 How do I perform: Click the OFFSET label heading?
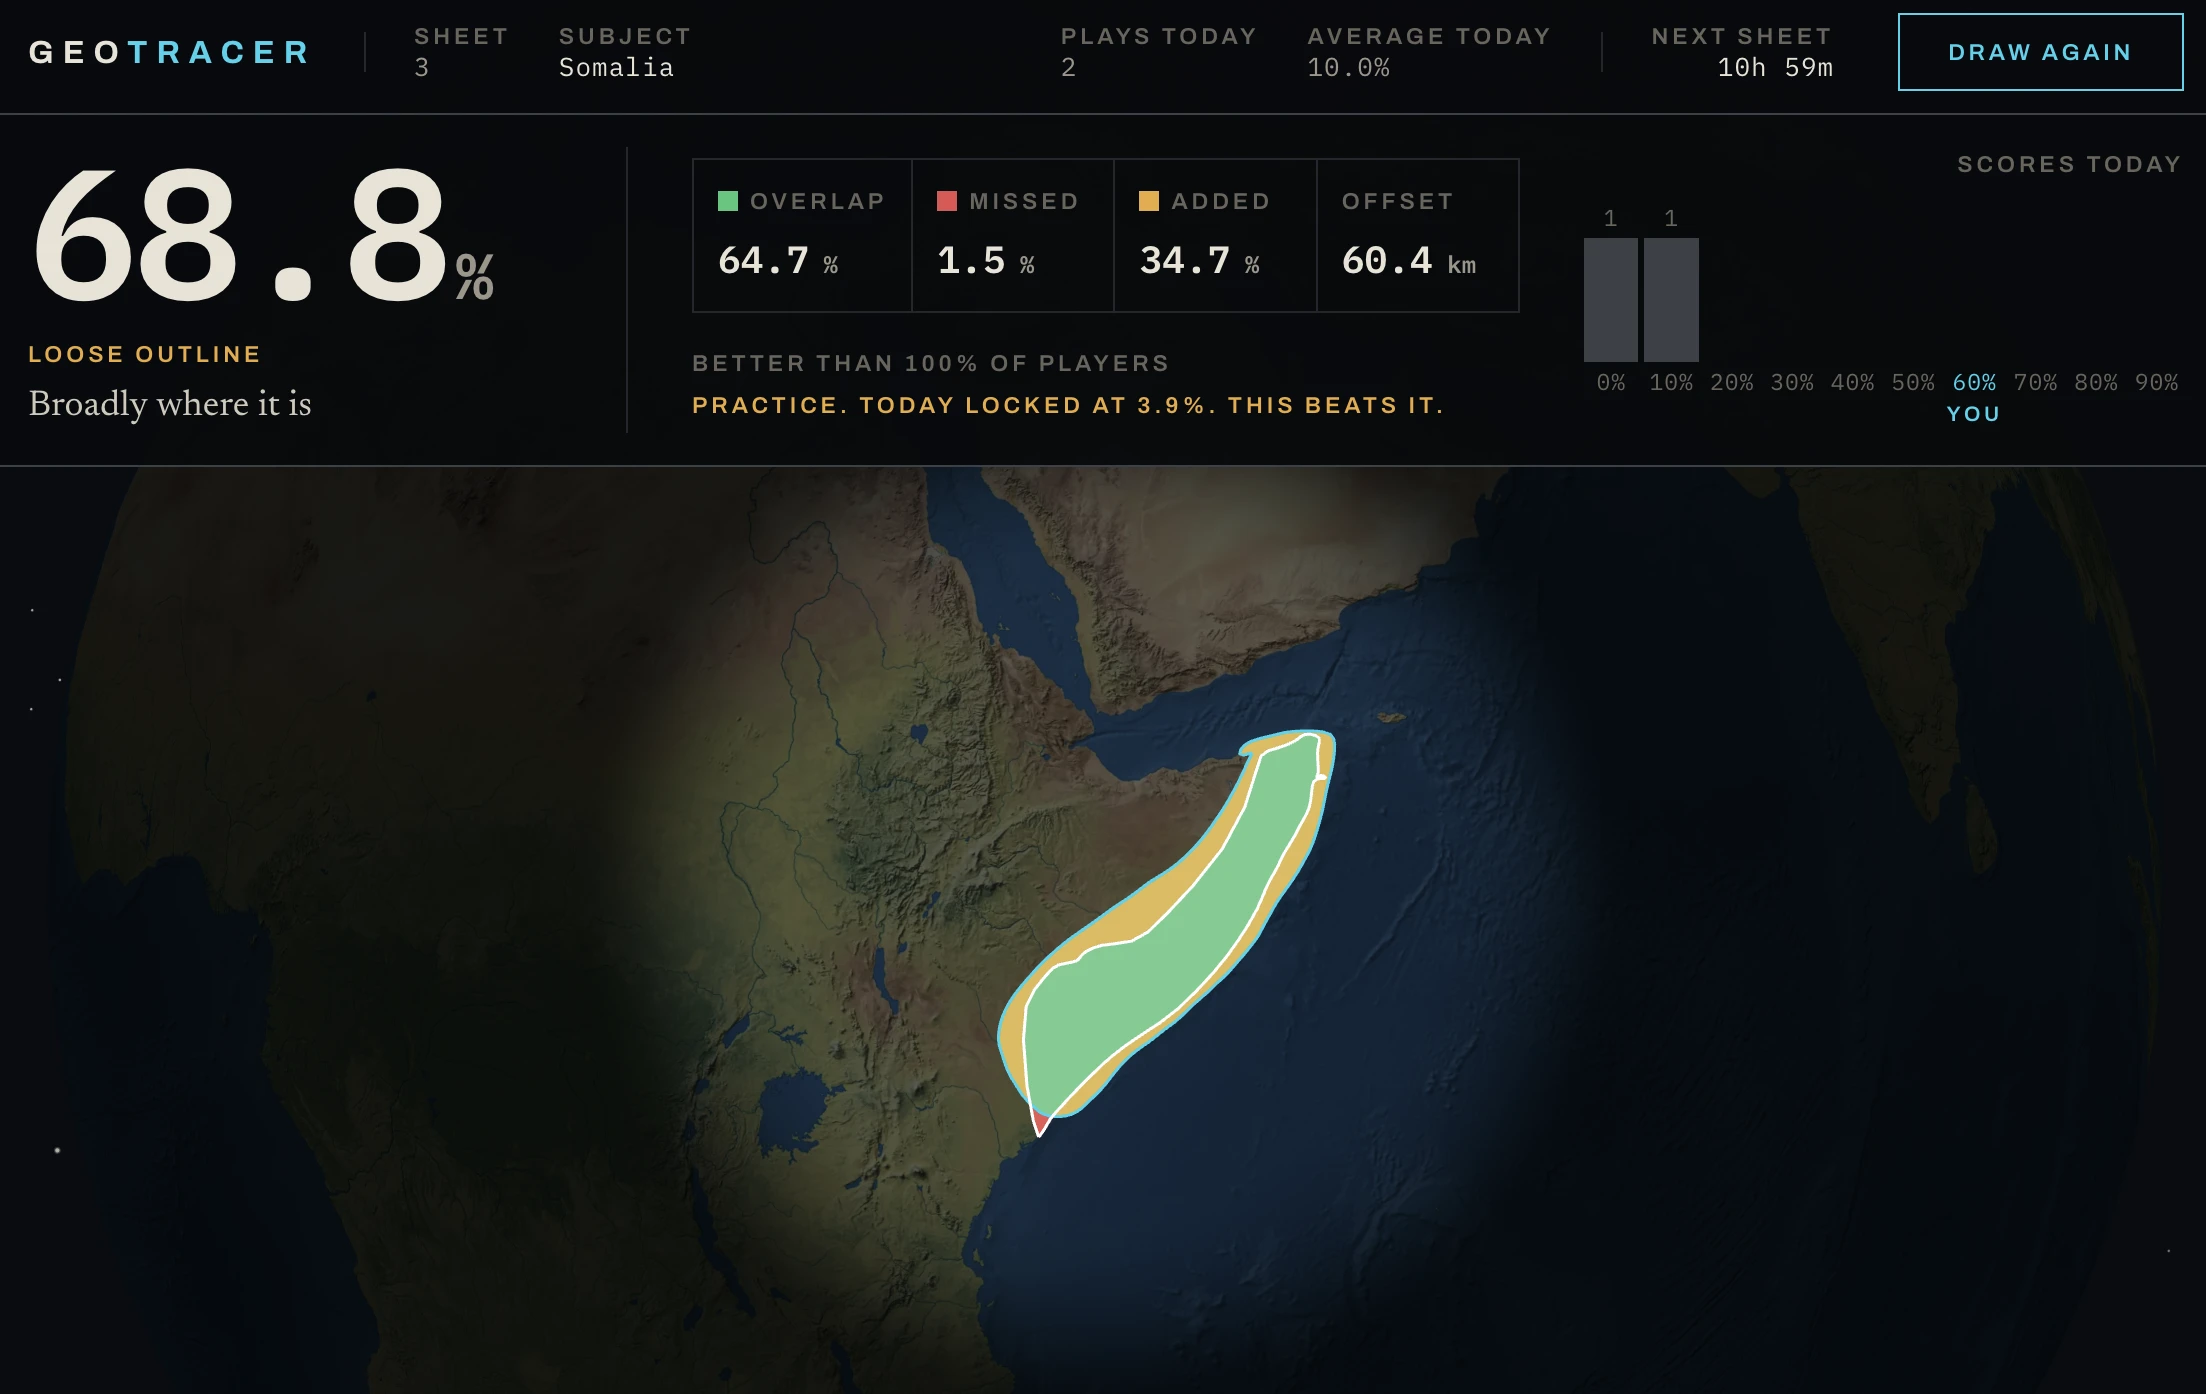[1398, 201]
